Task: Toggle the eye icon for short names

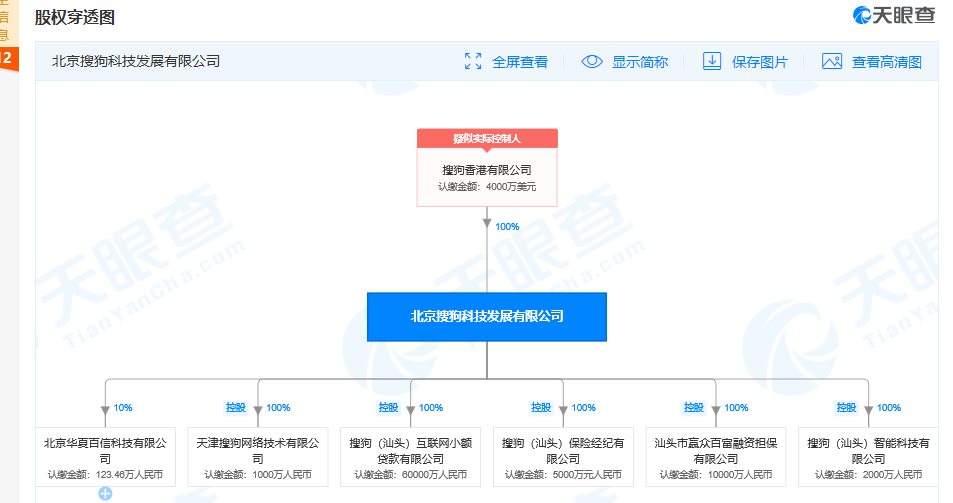Action: [x=592, y=61]
